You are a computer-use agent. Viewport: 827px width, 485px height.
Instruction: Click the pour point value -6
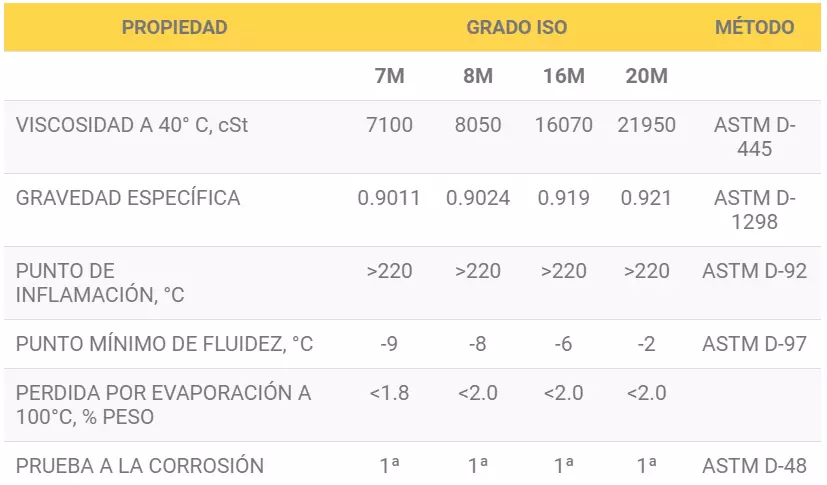(563, 344)
